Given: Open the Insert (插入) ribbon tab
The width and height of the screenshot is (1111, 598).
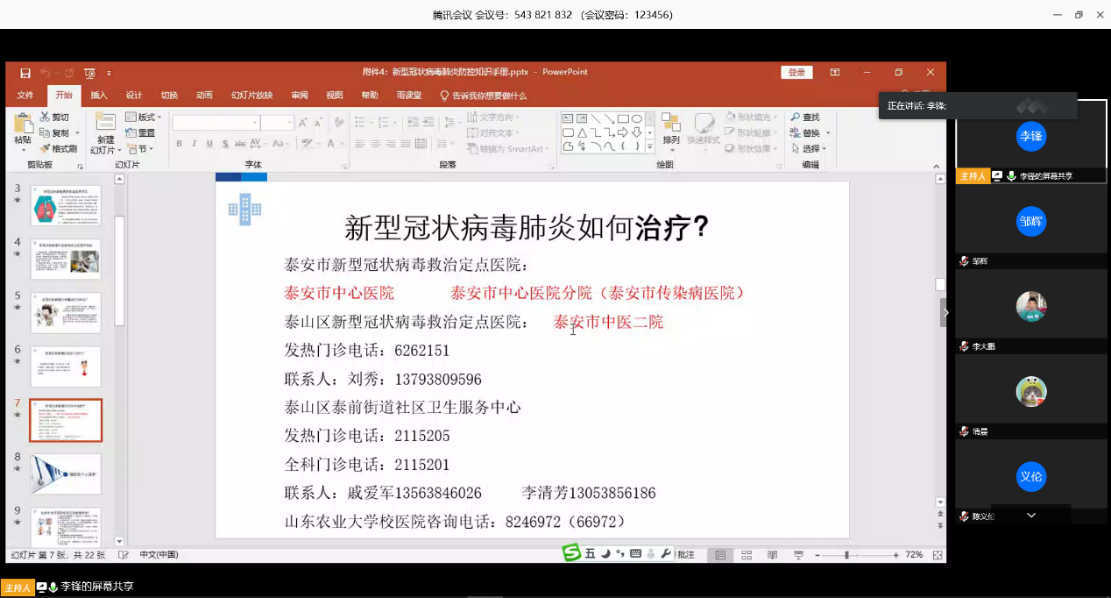Looking at the screenshot, I should (99, 95).
